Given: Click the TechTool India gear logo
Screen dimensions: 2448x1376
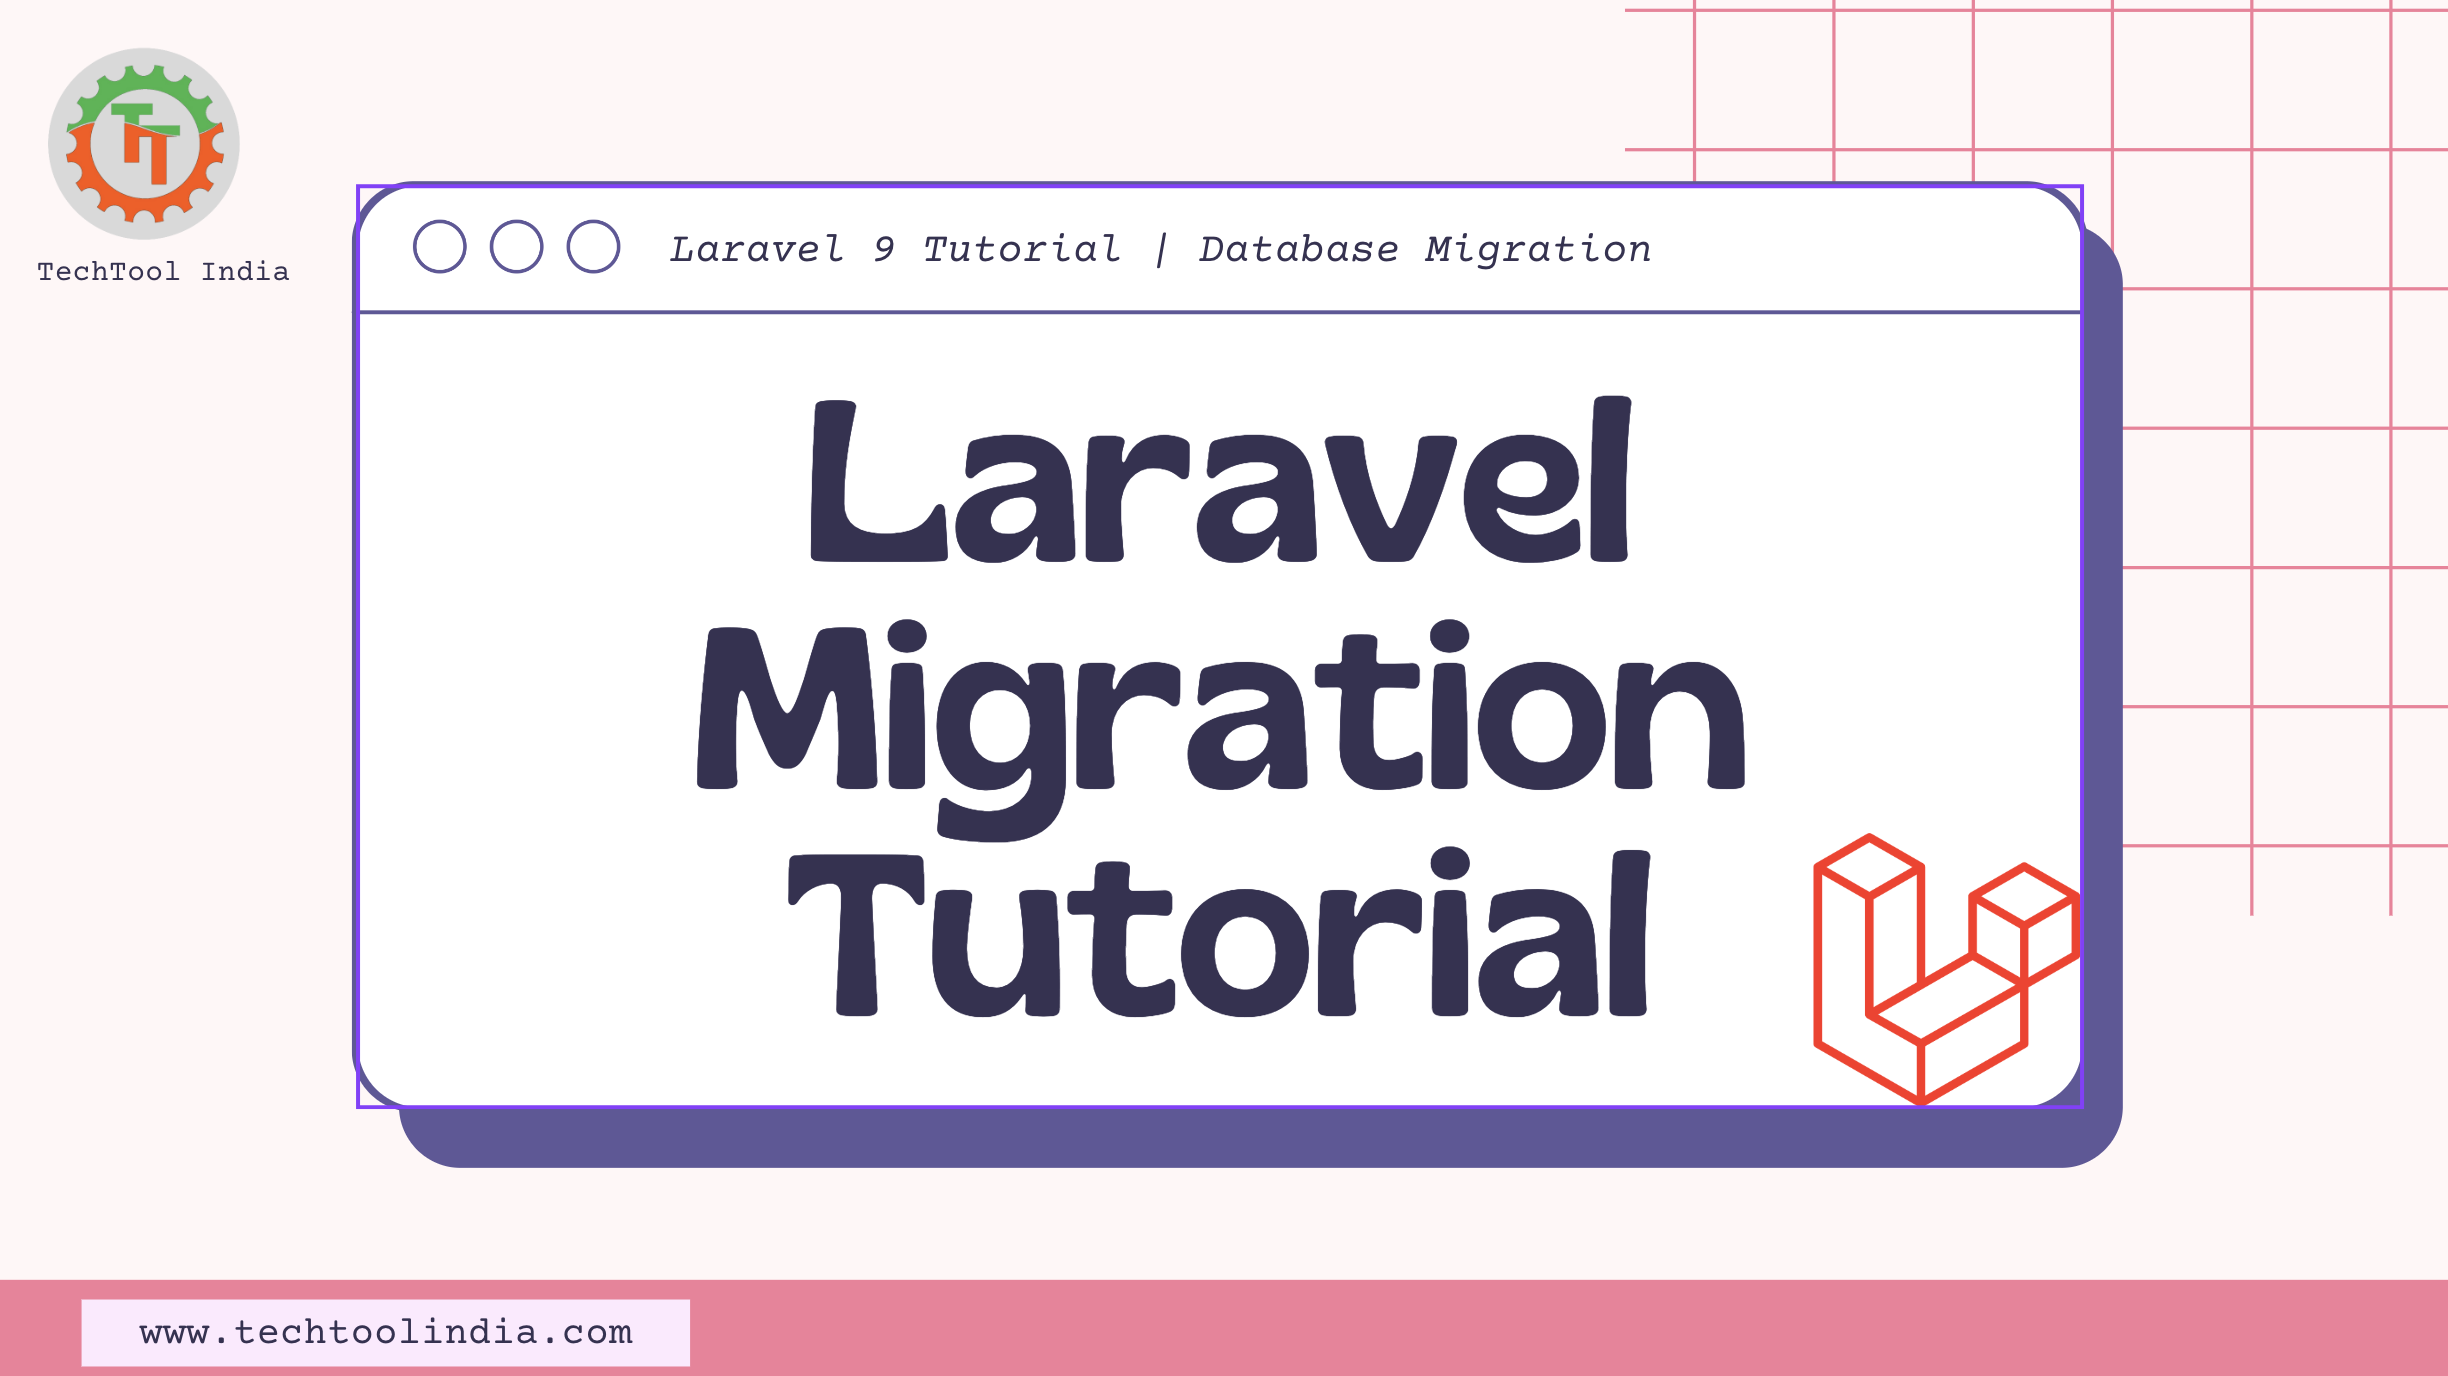Looking at the screenshot, I should click(x=148, y=142).
